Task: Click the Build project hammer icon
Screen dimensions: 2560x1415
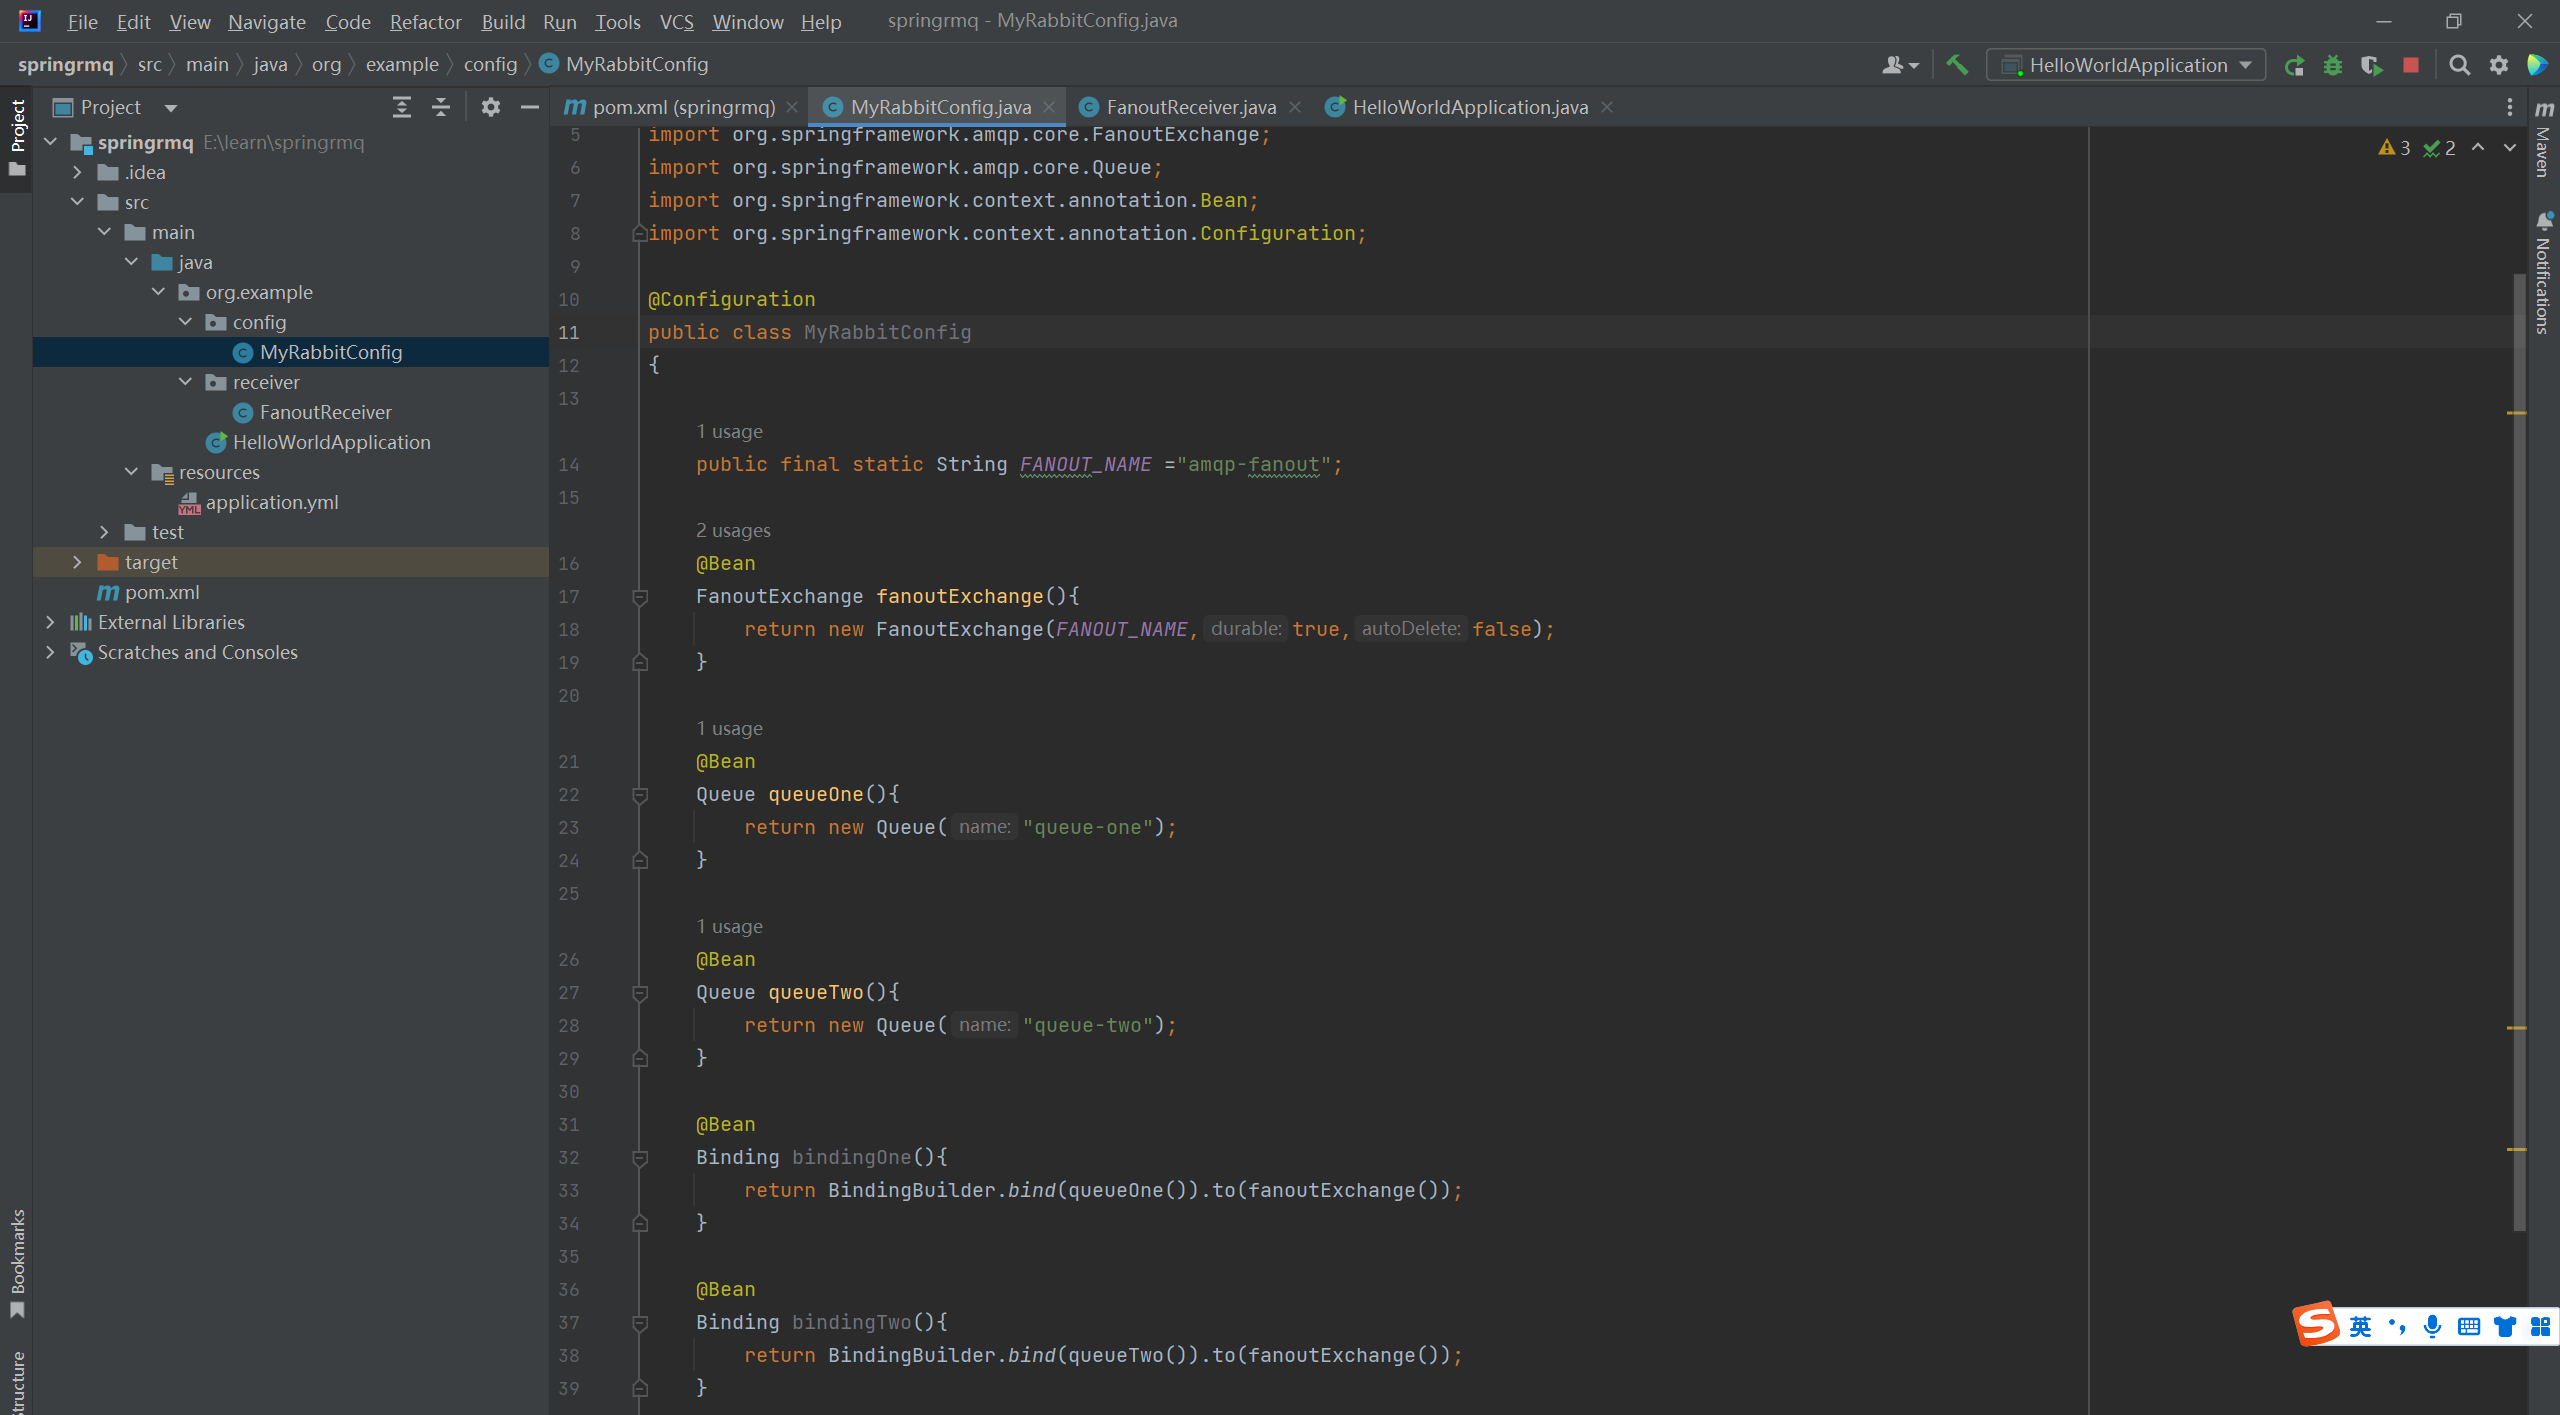Action: 1957,65
